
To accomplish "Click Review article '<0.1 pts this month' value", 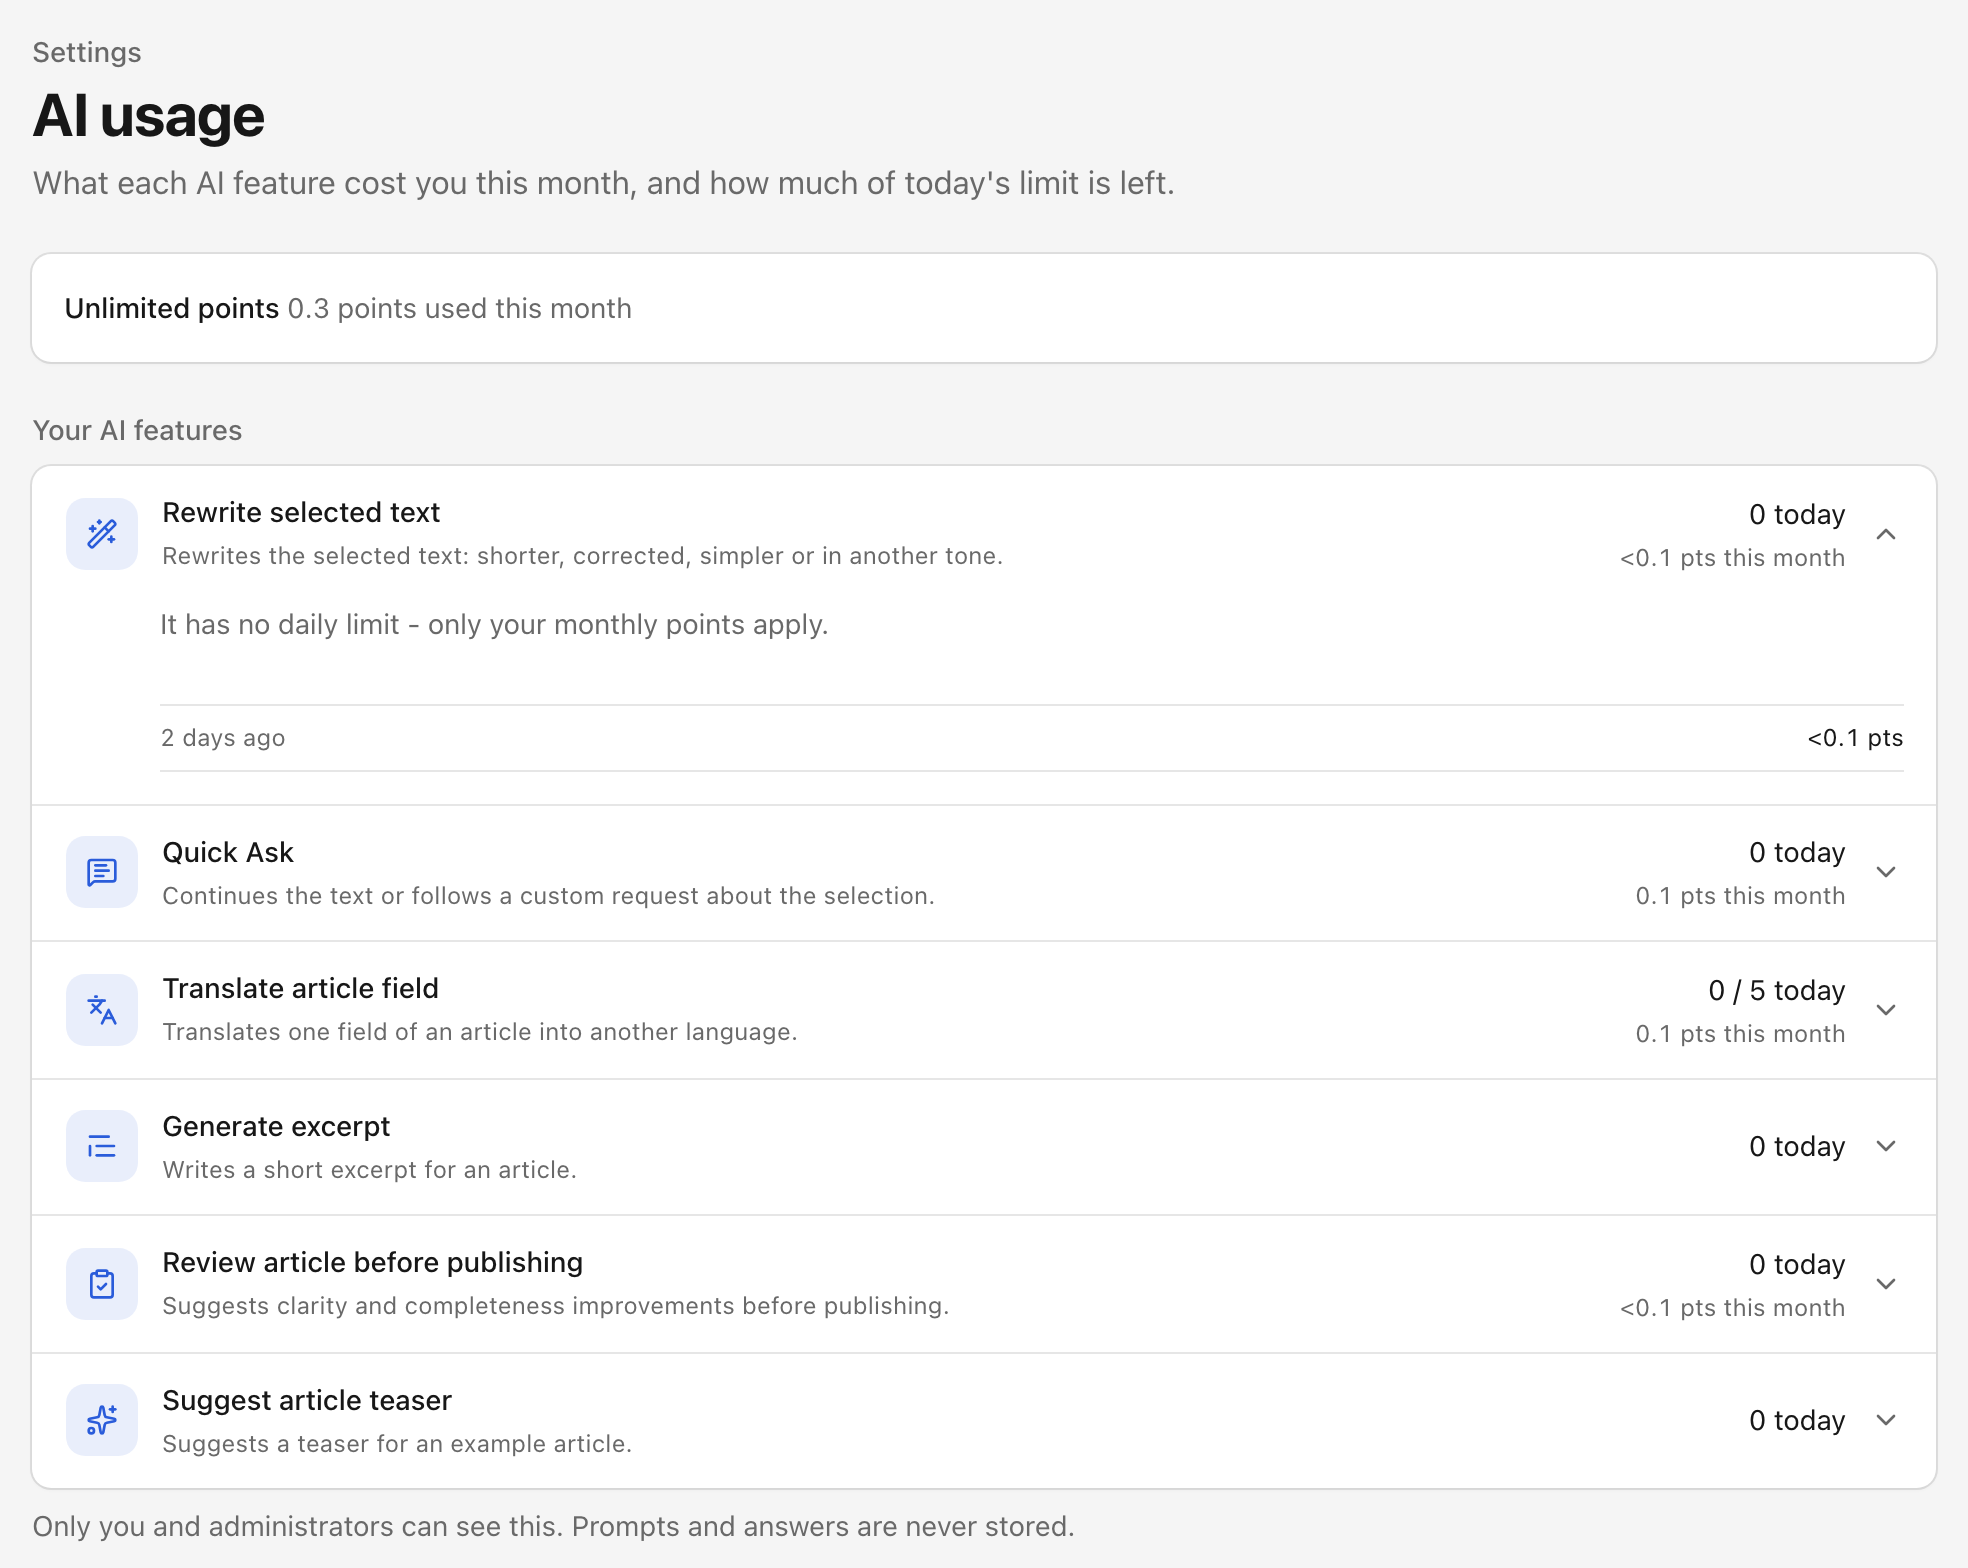I will click(x=1732, y=1308).
